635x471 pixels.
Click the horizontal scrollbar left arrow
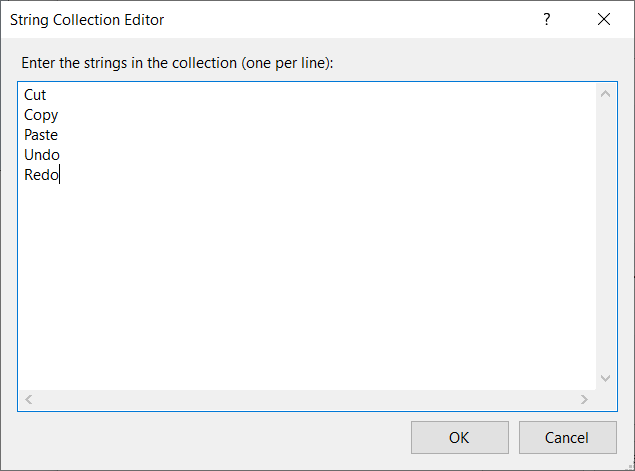[29, 400]
